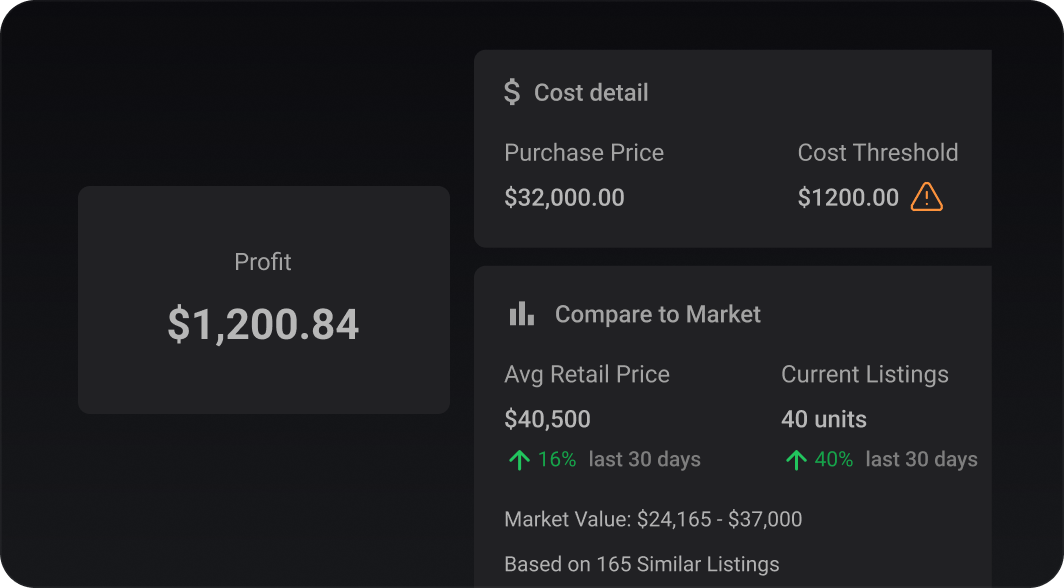Select the $1200.00 threshold value
Image resolution: width=1064 pixels, height=588 pixels.
(x=848, y=197)
